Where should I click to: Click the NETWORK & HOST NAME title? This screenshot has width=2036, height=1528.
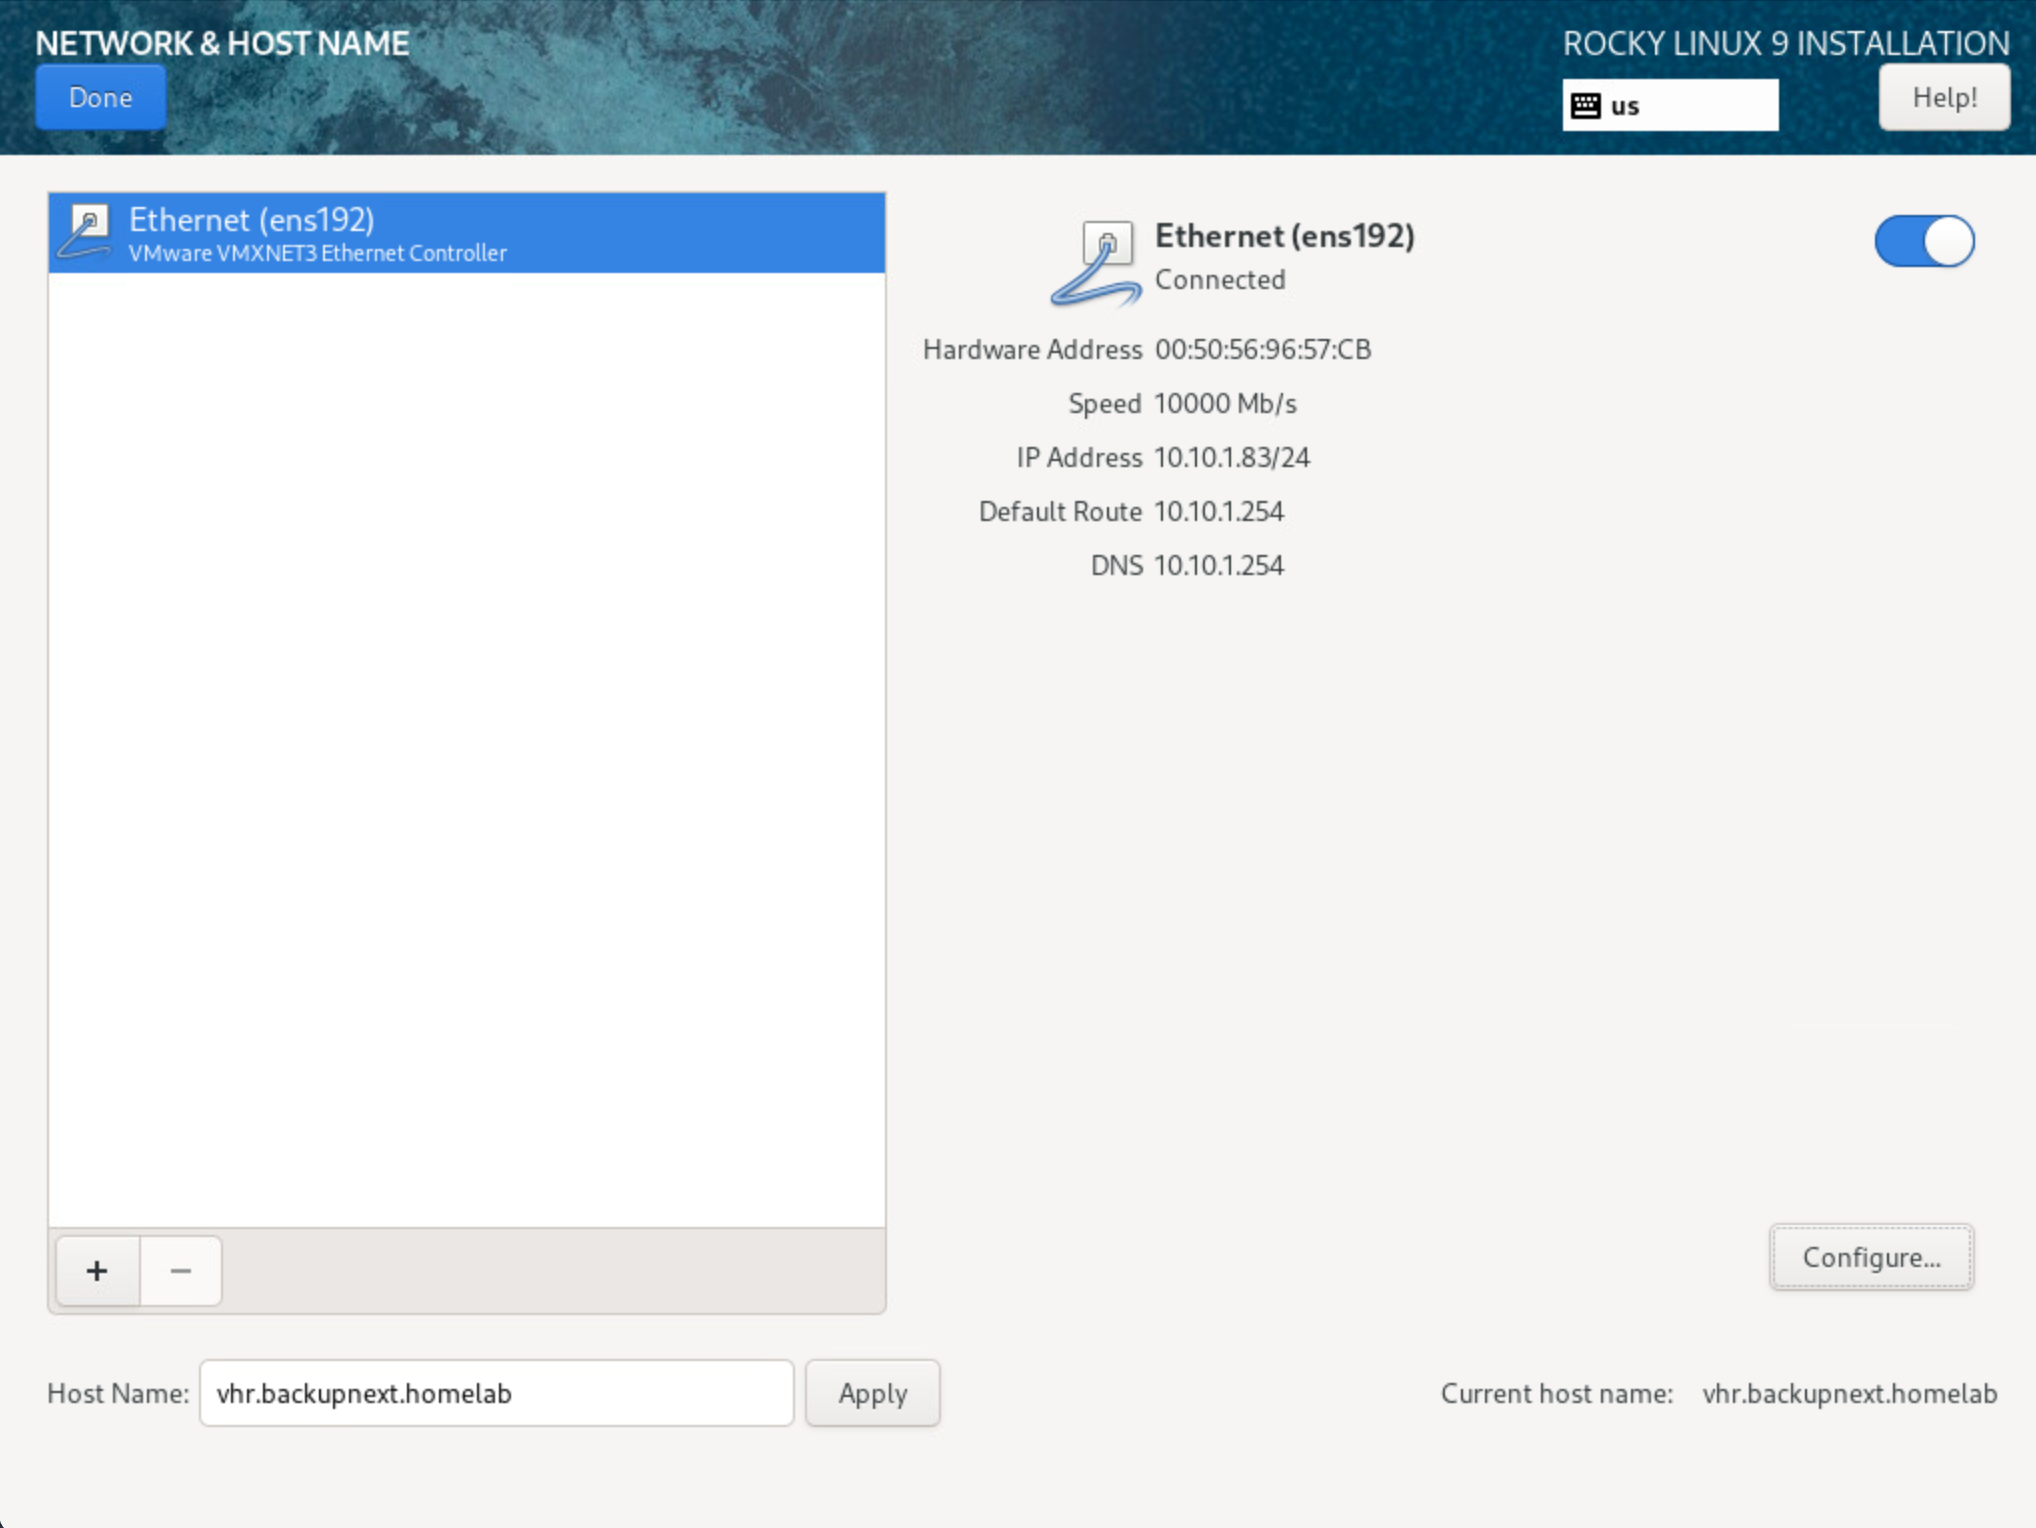coord(222,44)
